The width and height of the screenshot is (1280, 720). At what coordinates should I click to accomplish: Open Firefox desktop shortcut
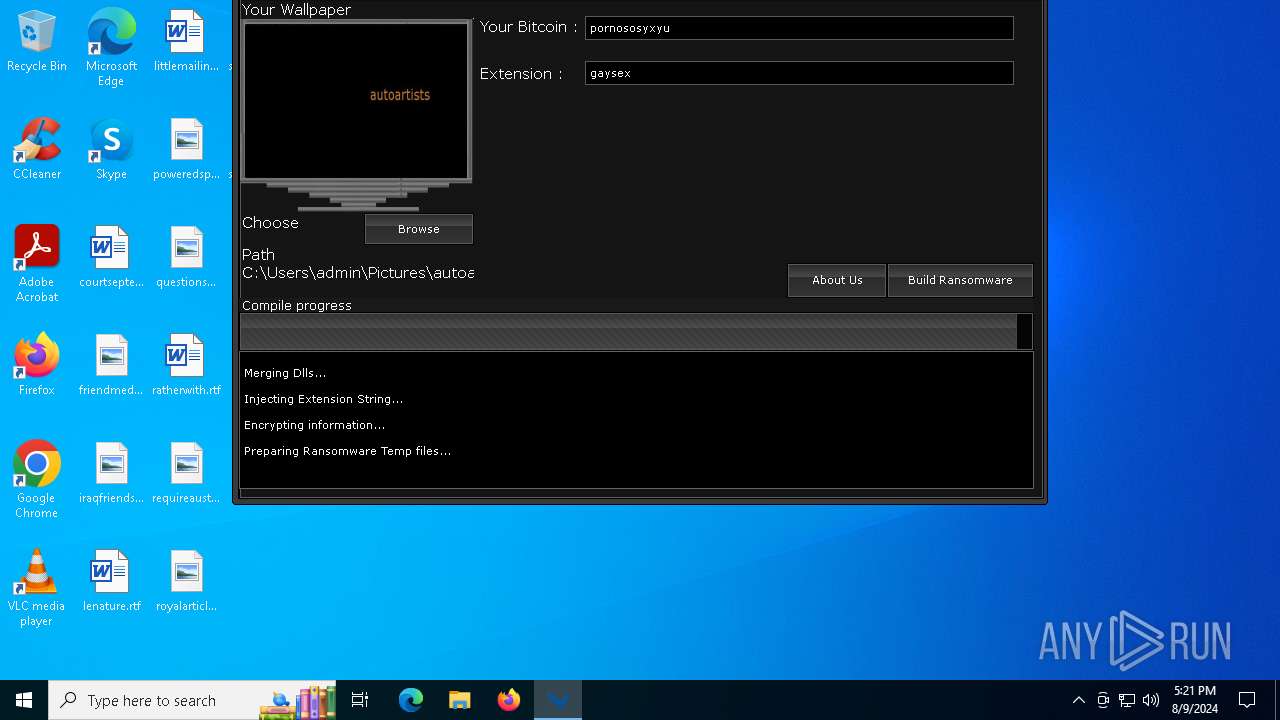pyautogui.click(x=37, y=366)
